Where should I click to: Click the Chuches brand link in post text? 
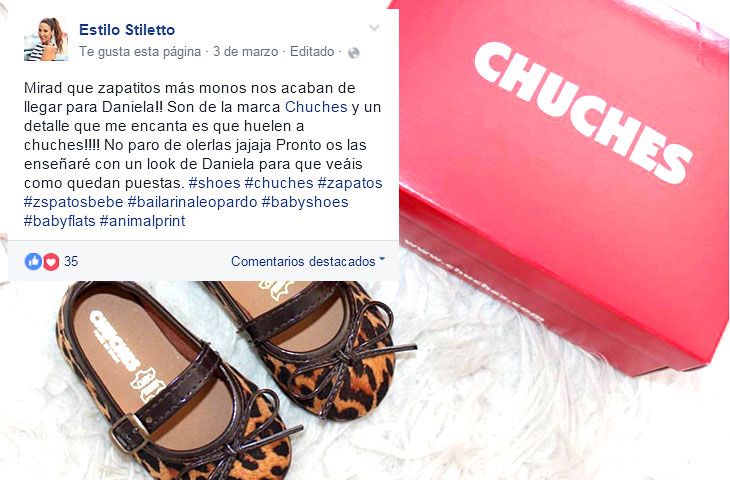[x=316, y=107]
